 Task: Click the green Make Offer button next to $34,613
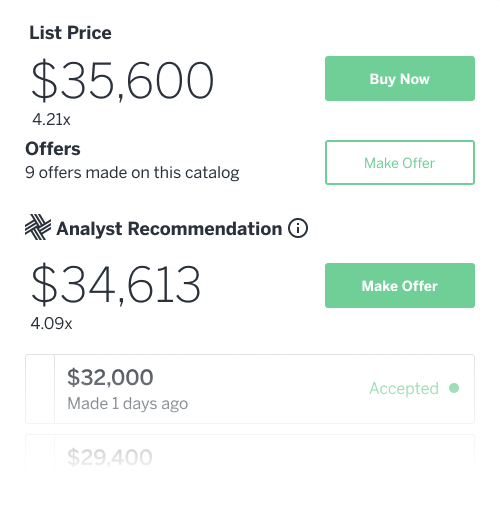pyautogui.click(x=400, y=285)
